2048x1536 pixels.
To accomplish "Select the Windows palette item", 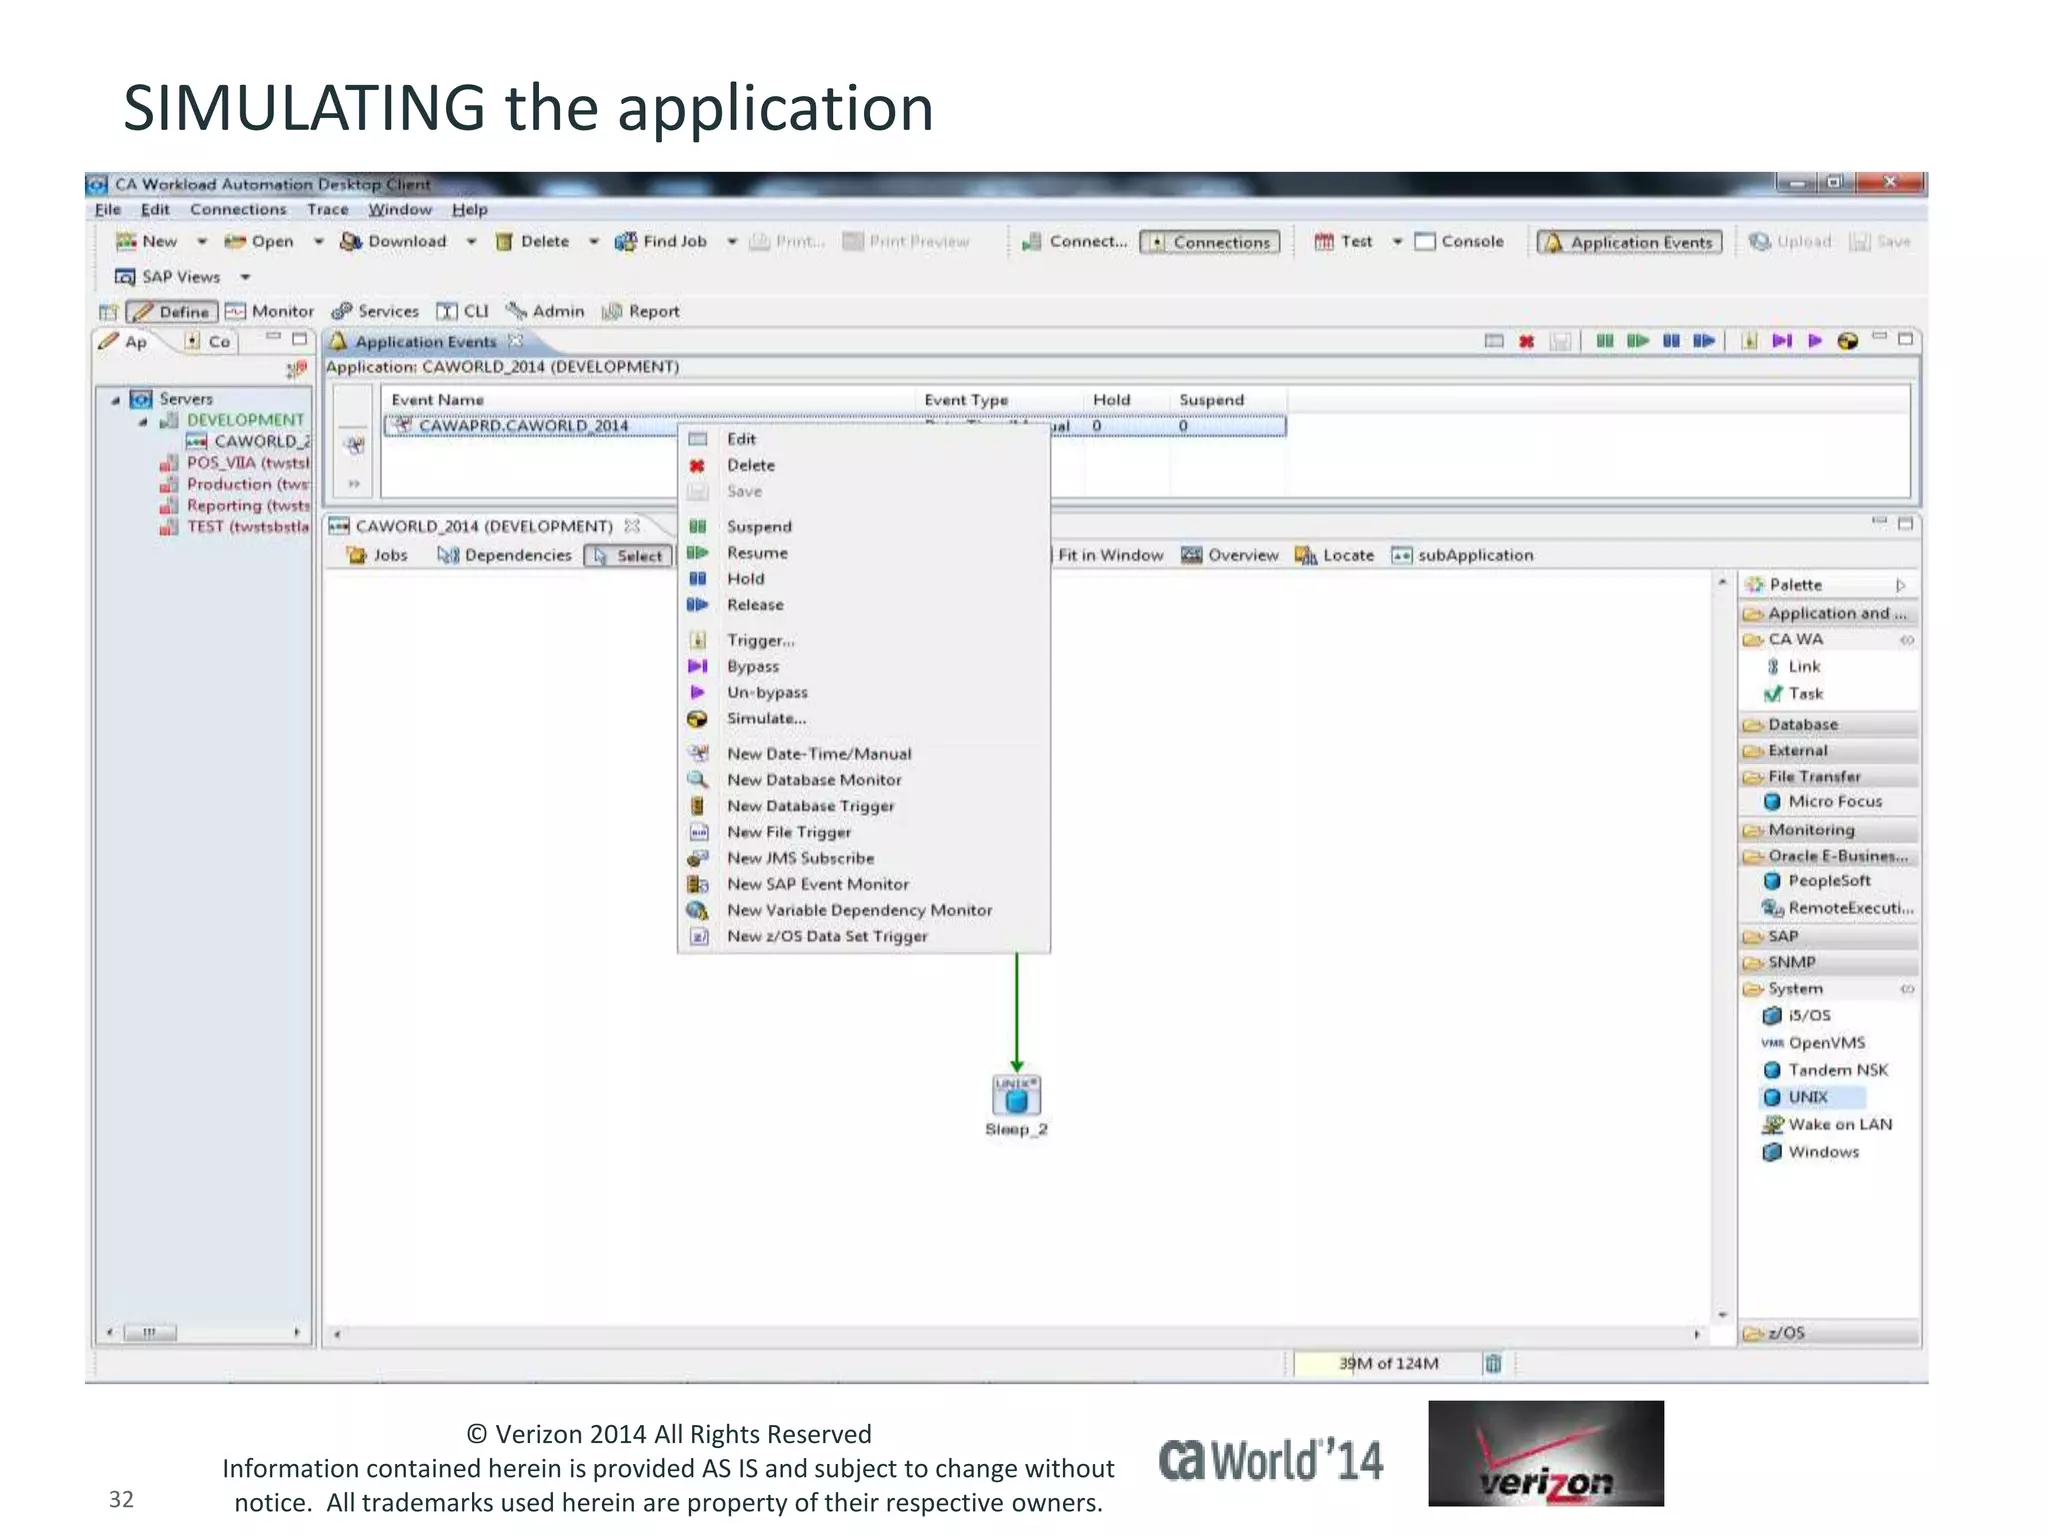I will (x=1811, y=1152).
